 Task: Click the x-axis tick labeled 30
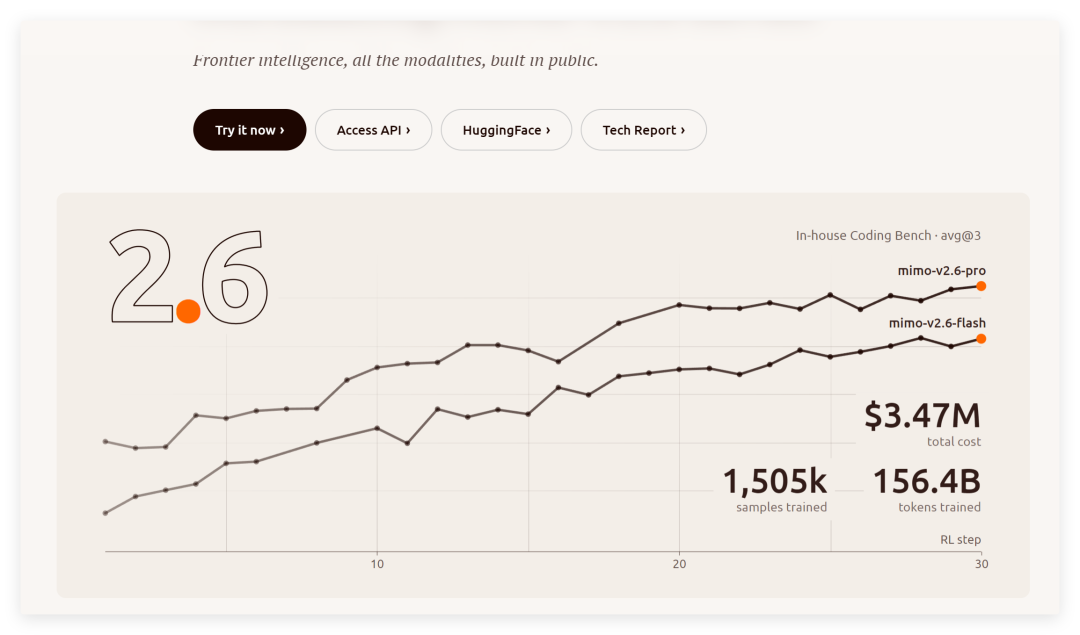pyautogui.click(x=982, y=564)
